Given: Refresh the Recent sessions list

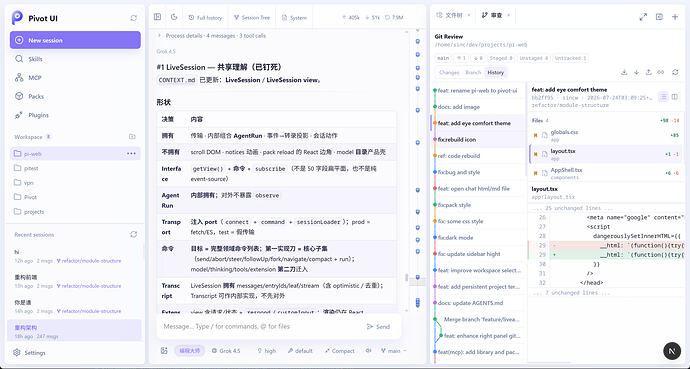Looking at the screenshot, I should [x=134, y=234].
